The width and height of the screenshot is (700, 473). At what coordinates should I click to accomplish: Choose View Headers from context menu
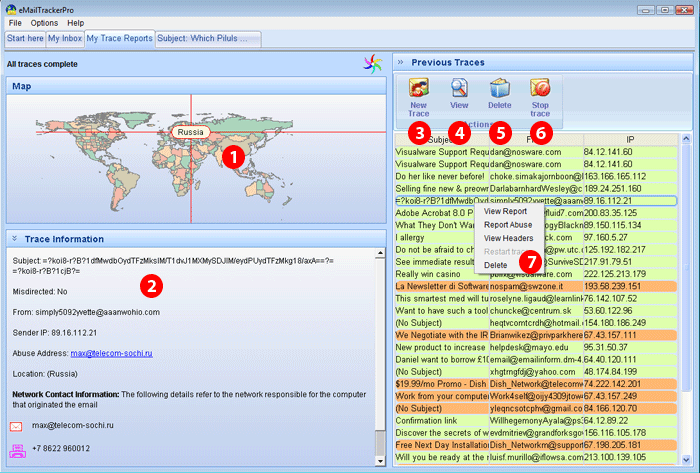(x=508, y=238)
